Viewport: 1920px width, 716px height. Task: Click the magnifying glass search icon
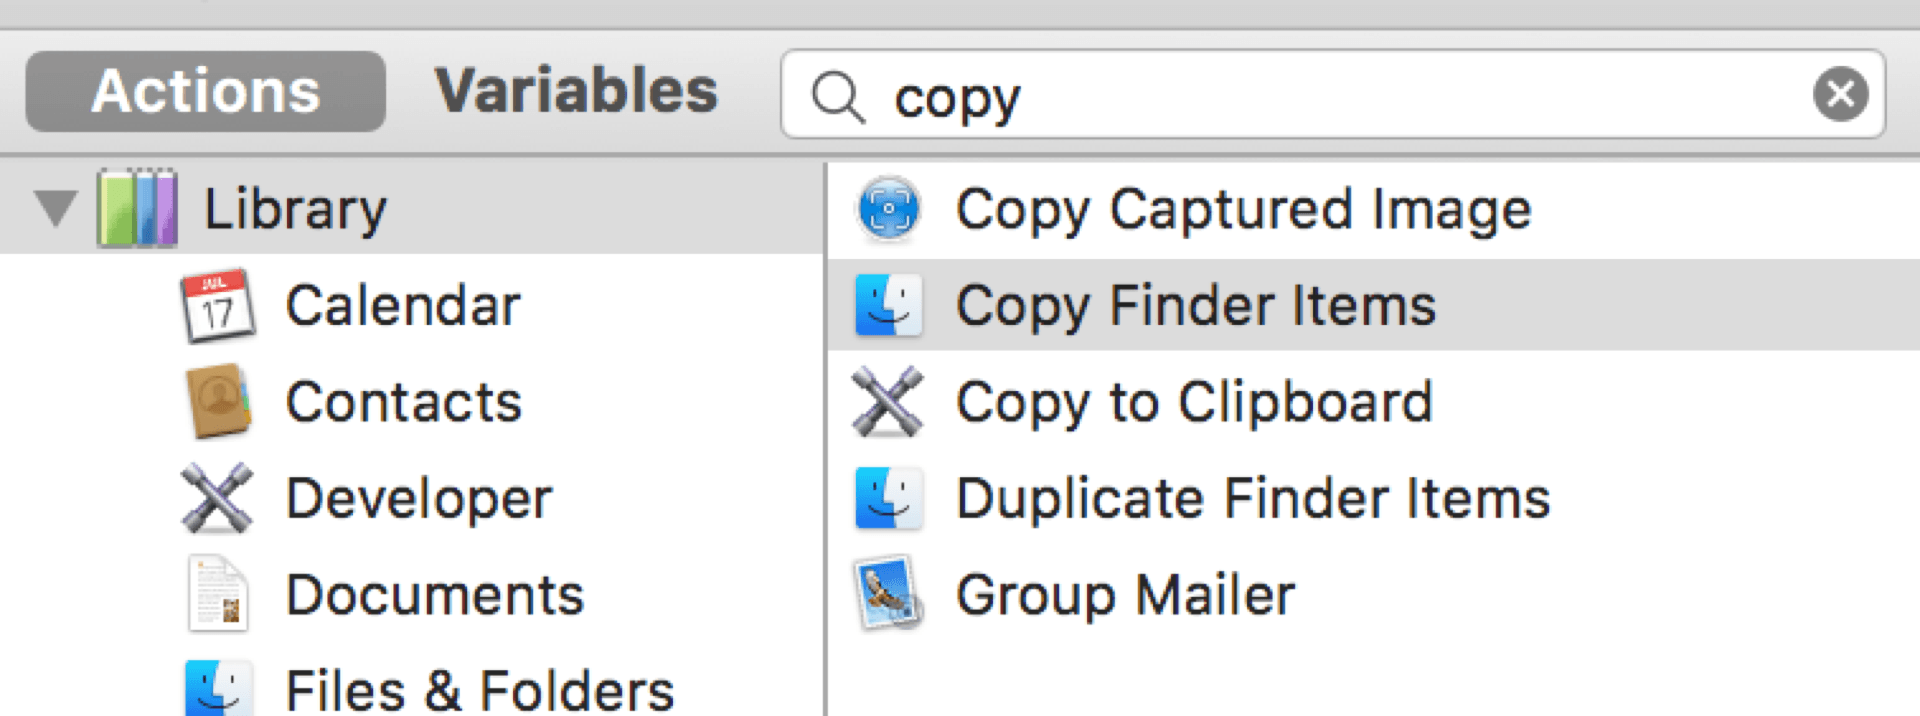[x=837, y=96]
